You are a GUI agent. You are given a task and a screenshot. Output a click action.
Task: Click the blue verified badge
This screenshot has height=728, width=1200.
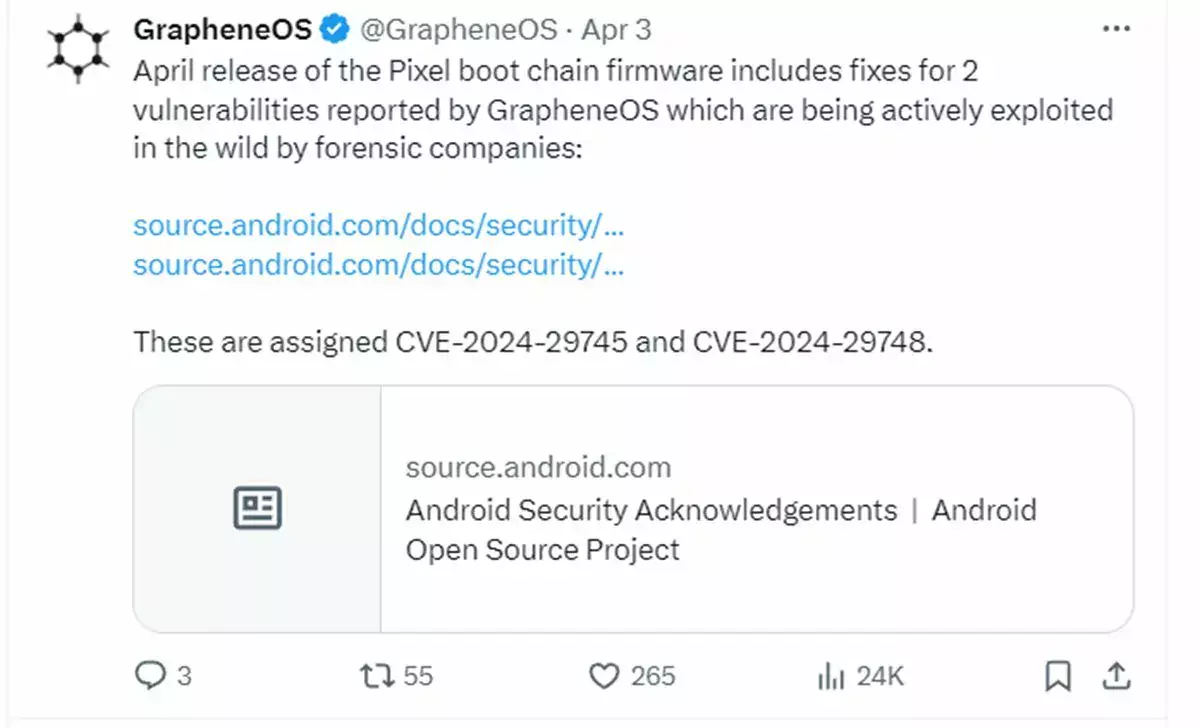334,30
